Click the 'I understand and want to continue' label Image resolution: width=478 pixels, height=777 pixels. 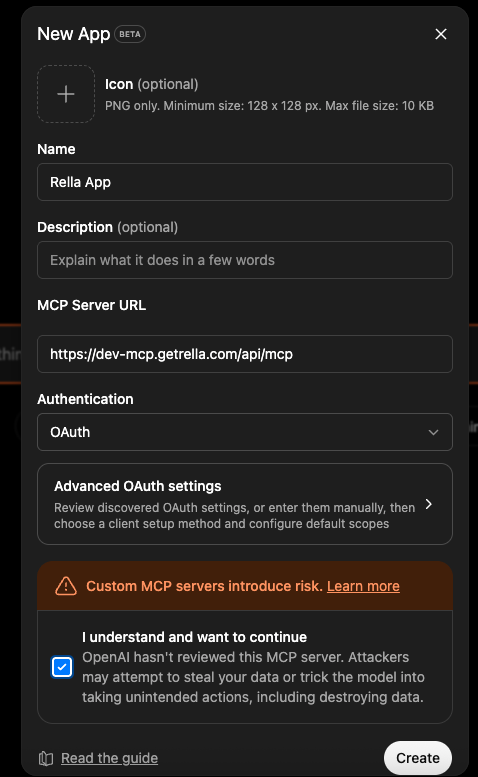pyautogui.click(x=194, y=637)
